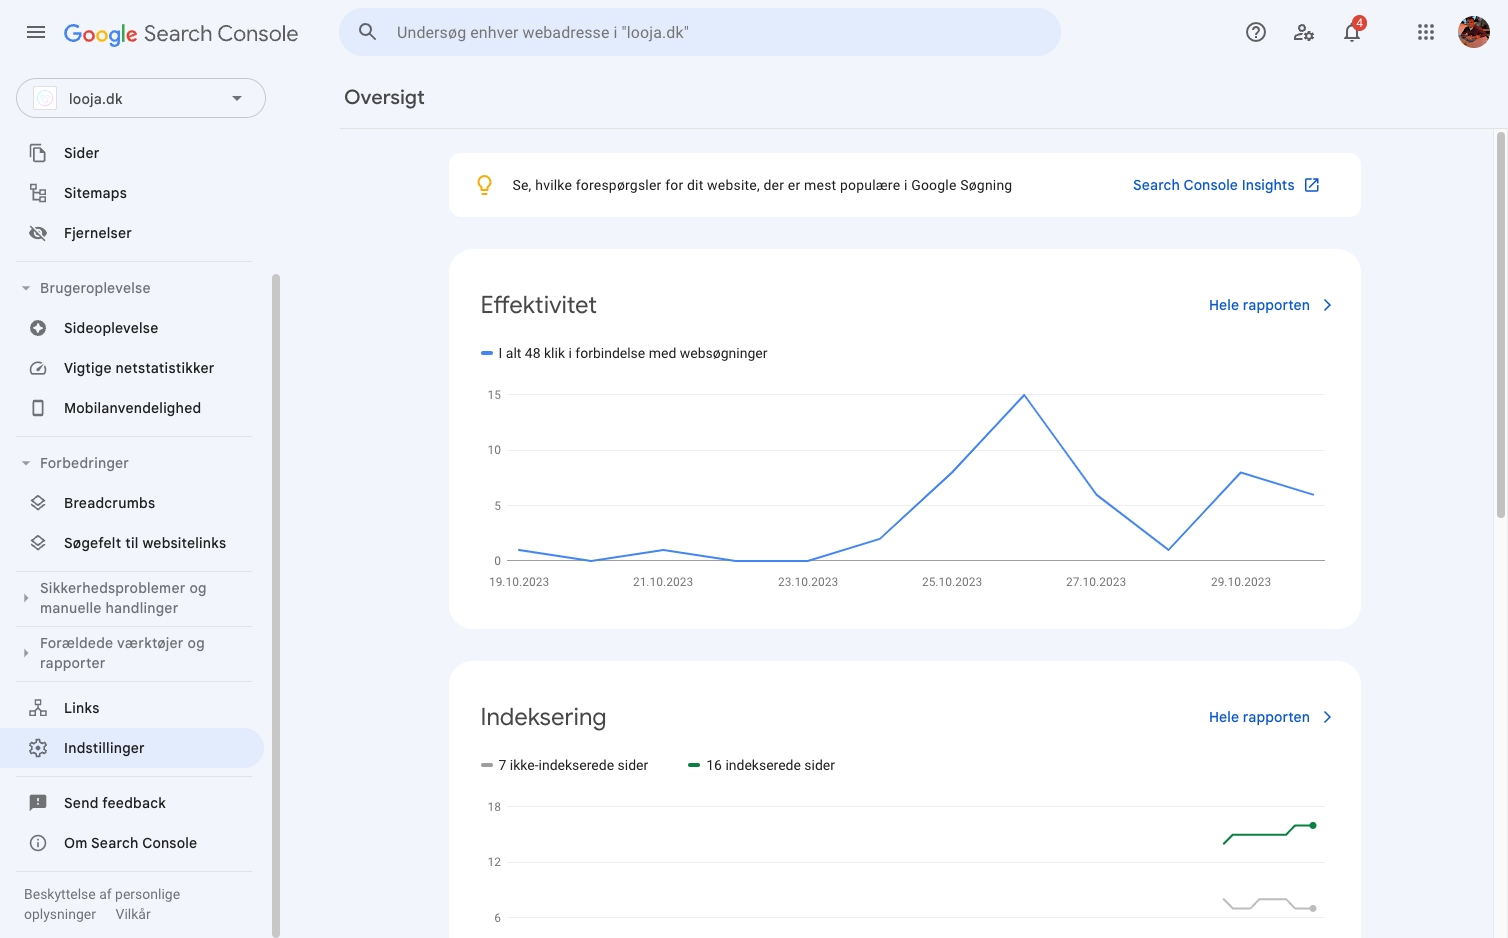Open Hele rapporten for Effektivitet
Image resolution: width=1508 pixels, height=938 pixels.
pos(1270,305)
